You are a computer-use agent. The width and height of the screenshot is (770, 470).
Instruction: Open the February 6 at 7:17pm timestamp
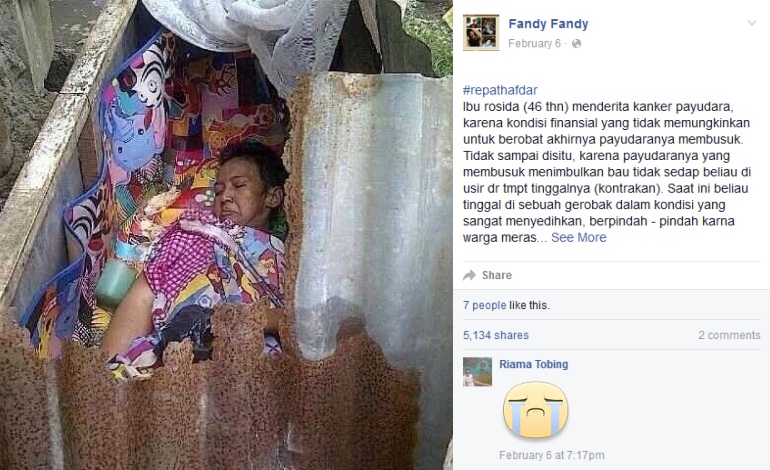pyautogui.click(x=551, y=455)
